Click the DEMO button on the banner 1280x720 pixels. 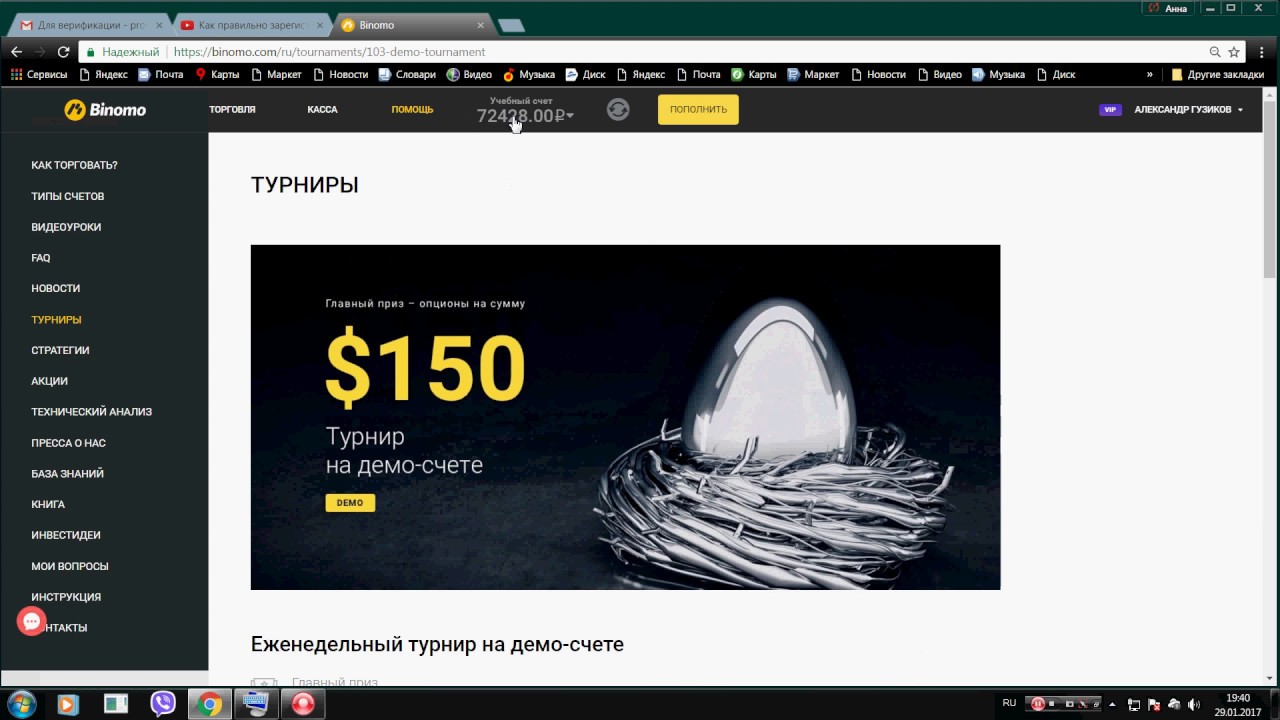click(350, 502)
